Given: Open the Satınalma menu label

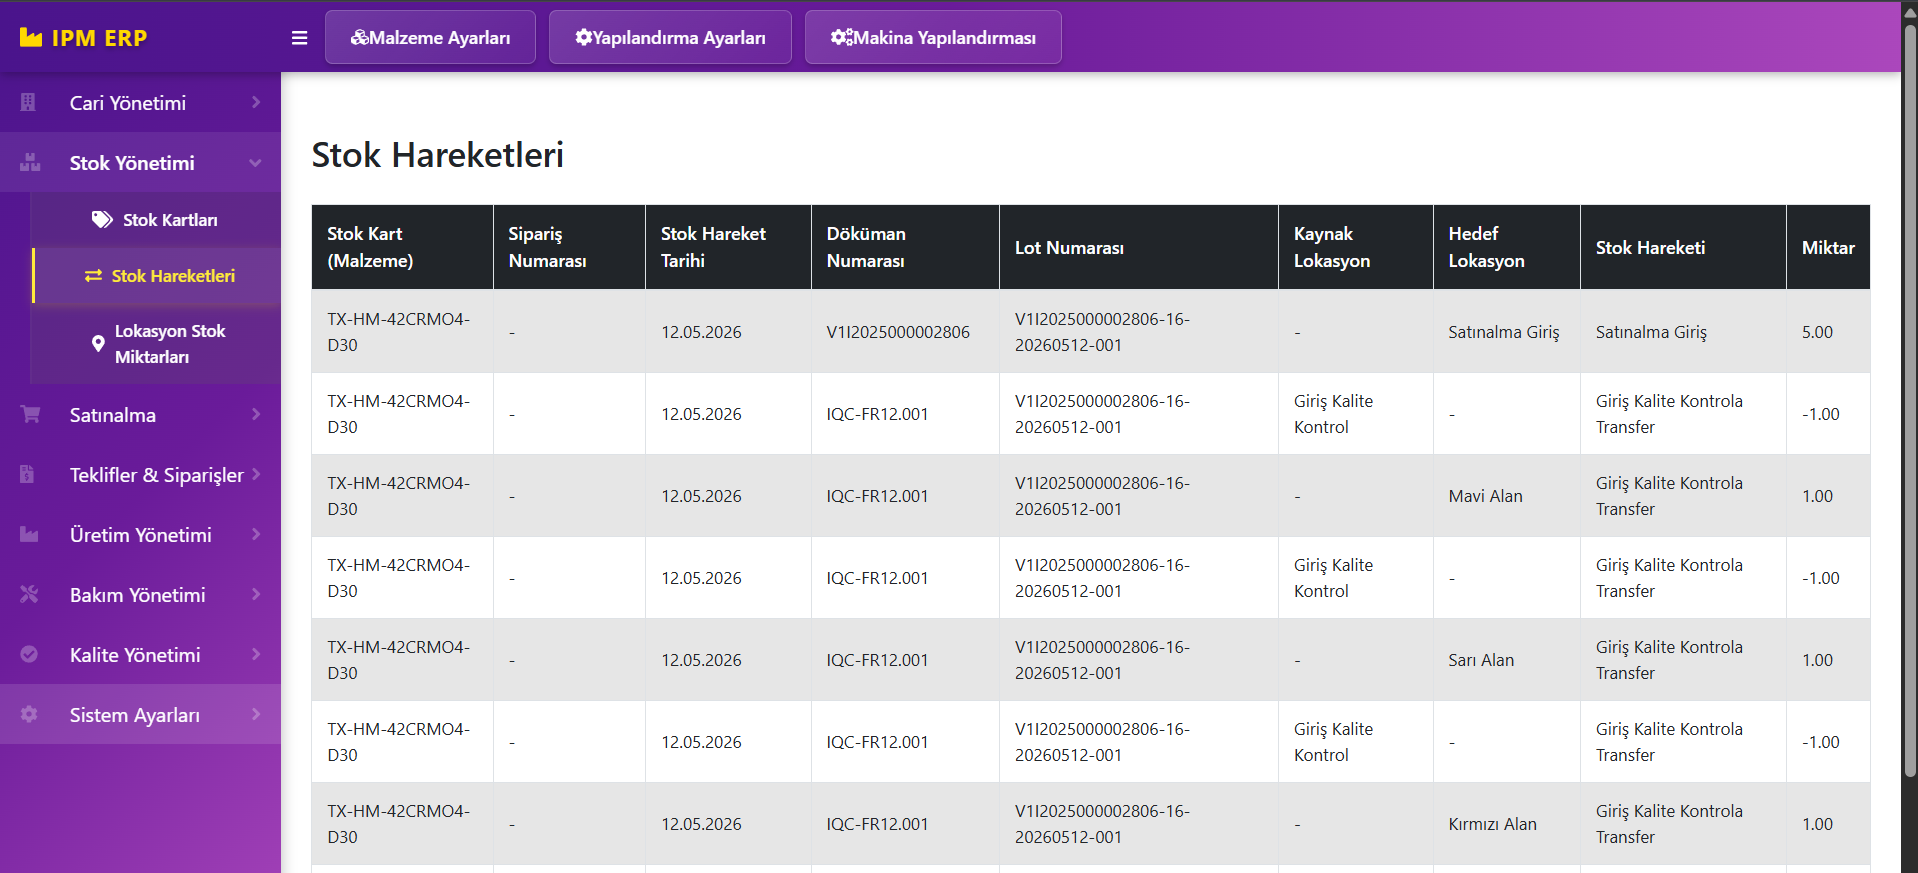Looking at the screenshot, I should [x=113, y=415].
